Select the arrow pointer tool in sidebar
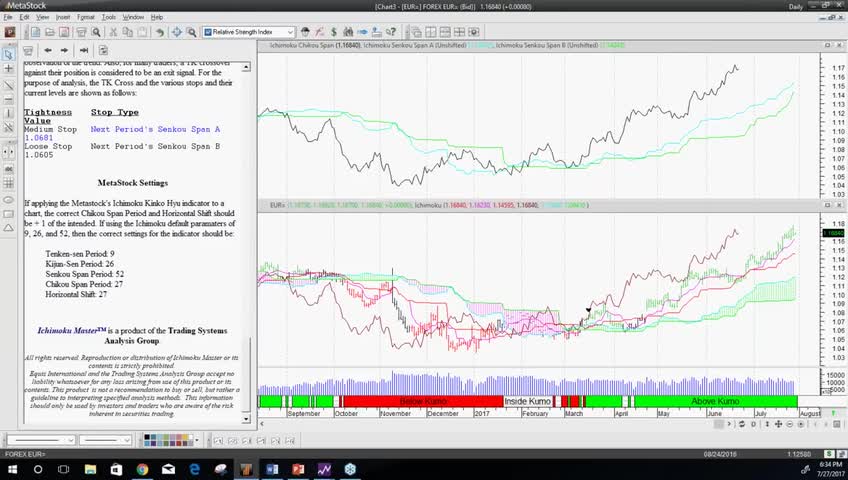This screenshot has width=848, height=480. [8, 55]
